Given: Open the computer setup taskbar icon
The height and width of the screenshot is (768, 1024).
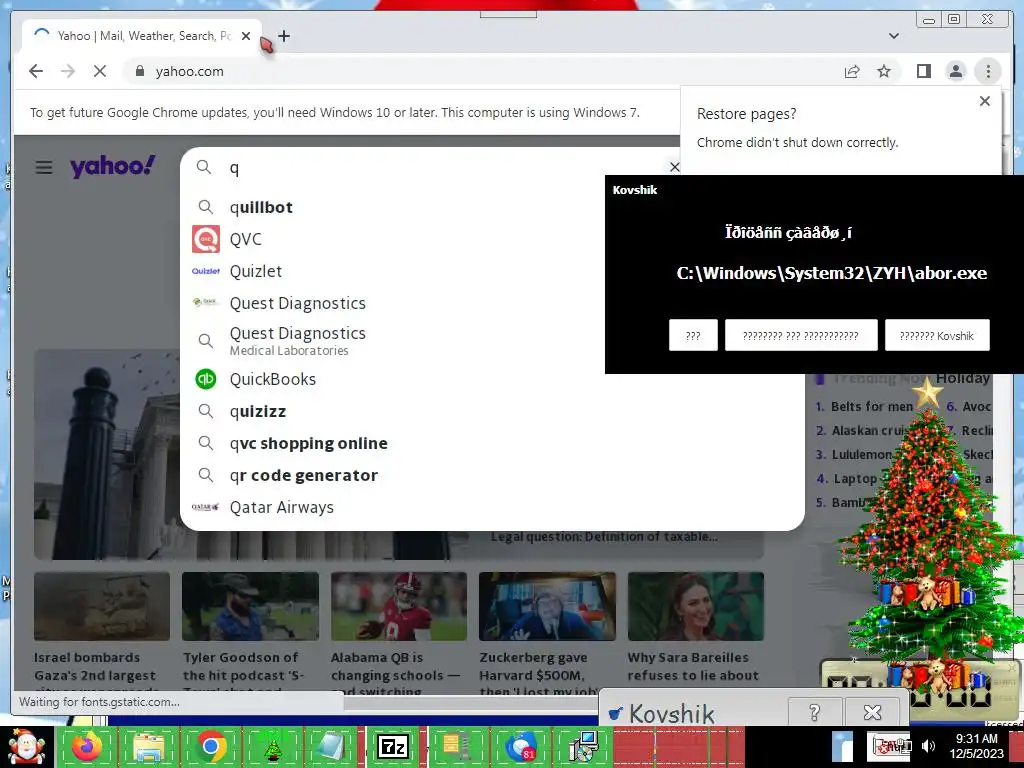Looking at the screenshot, I should [583, 747].
